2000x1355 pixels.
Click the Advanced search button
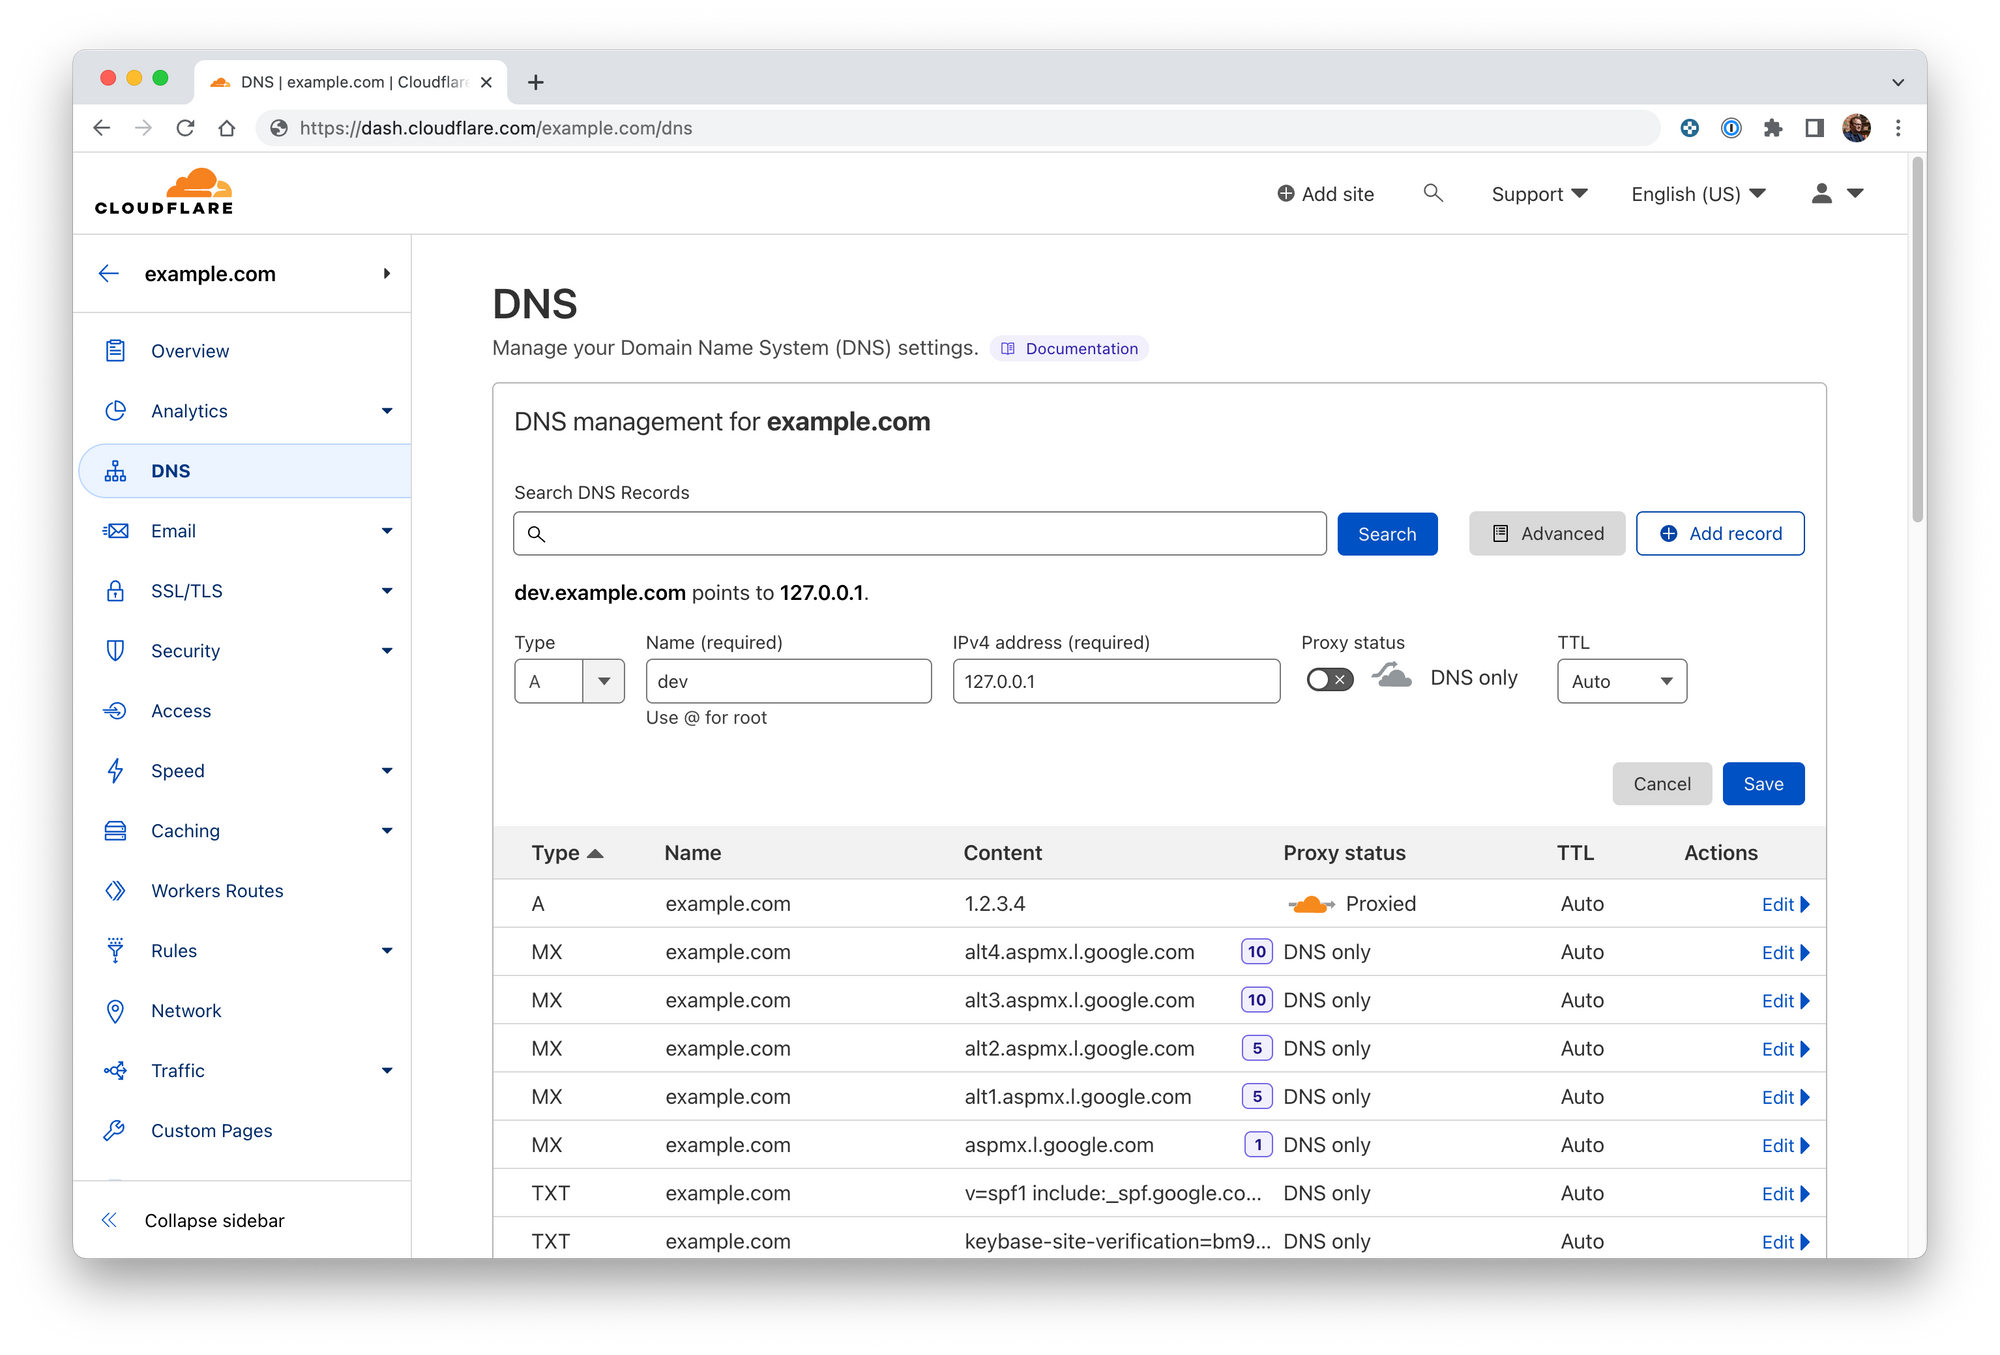[1545, 532]
